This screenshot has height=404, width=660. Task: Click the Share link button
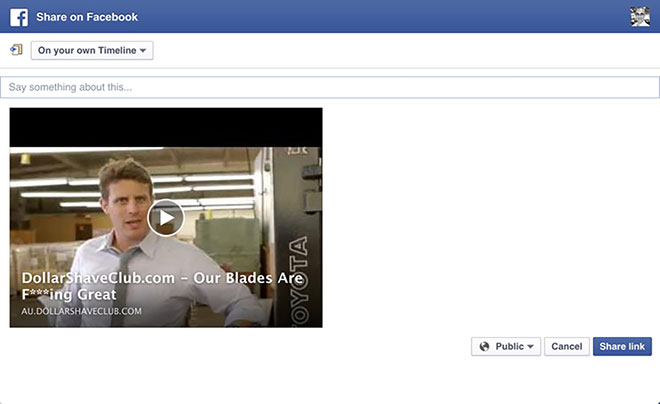[x=622, y=346]
